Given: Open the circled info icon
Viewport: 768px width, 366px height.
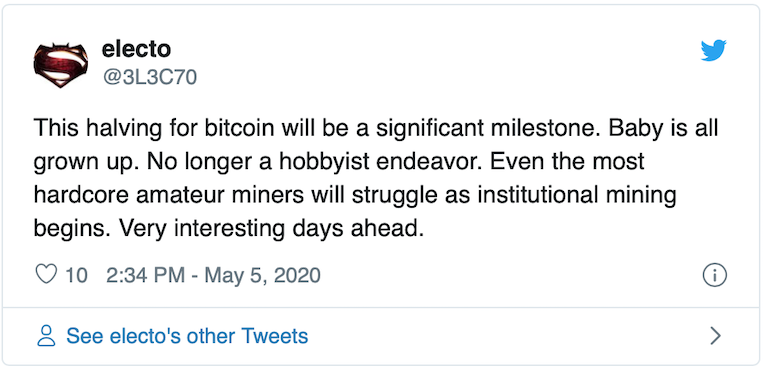Looking at the screenshot, I should tap(715, 275).
